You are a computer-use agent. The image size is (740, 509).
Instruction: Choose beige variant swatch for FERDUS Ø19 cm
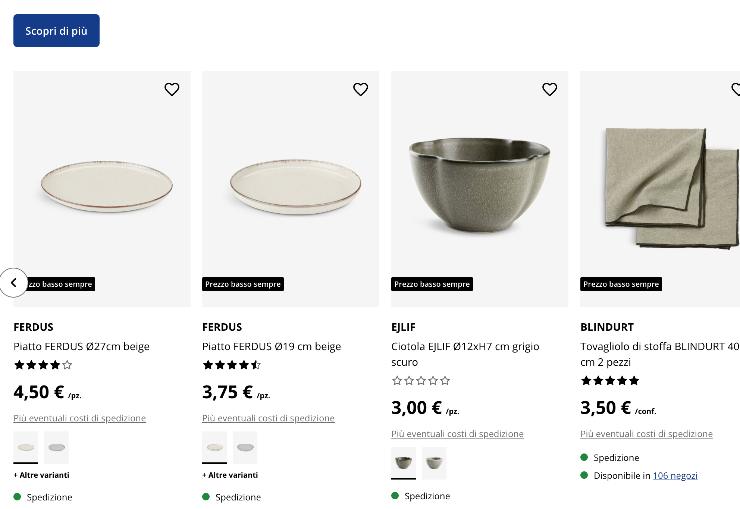[x=214, y=447]
